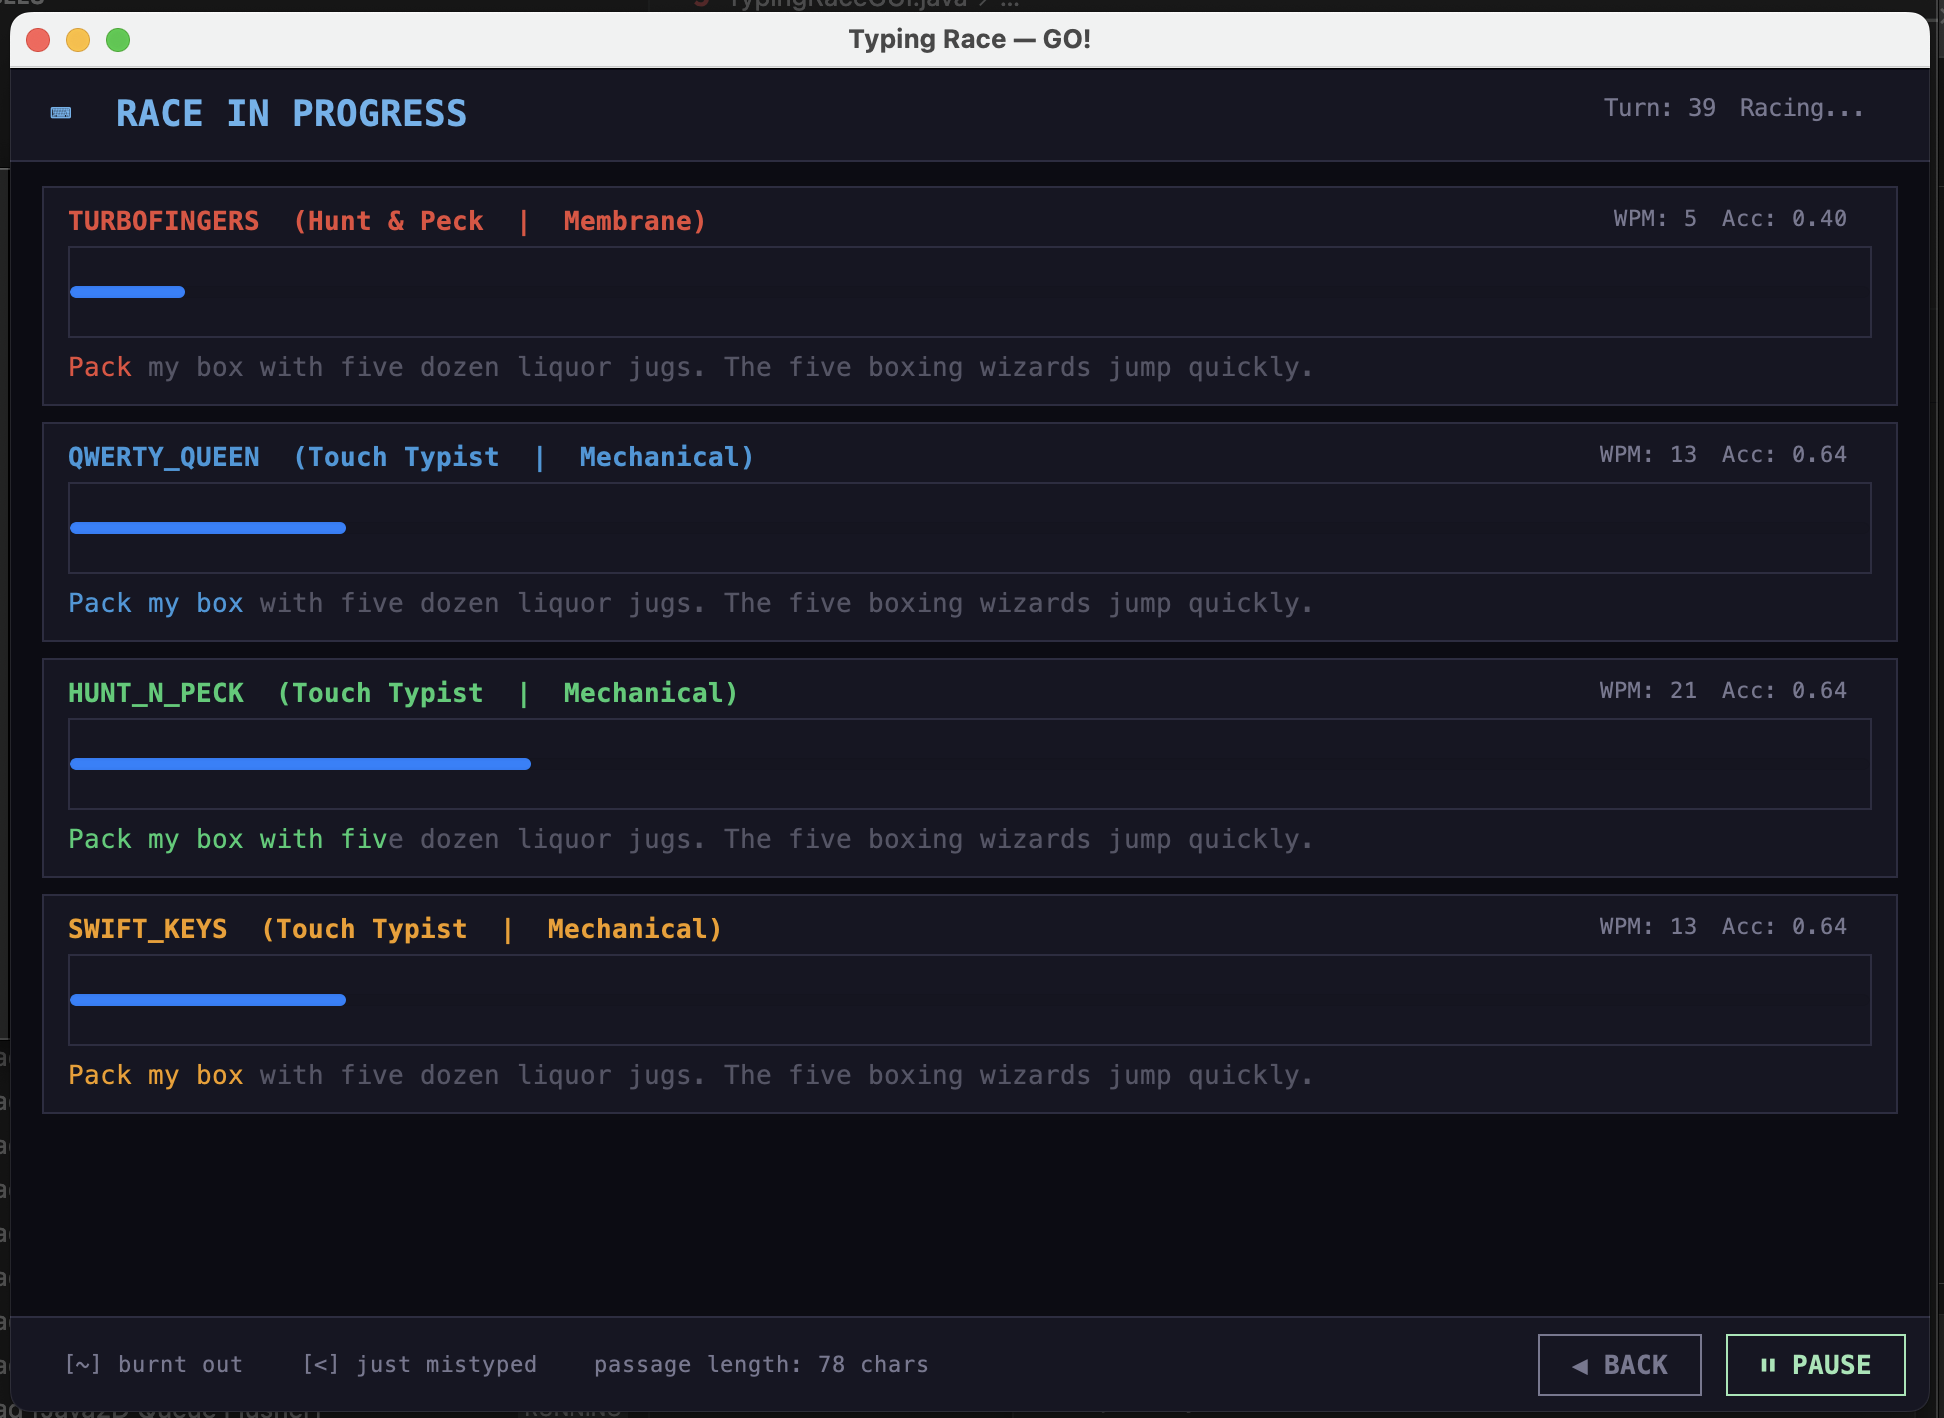Click the Hunt & Peck style label
Viewport: 1944px width, 1418px height.
coord(388,221)
